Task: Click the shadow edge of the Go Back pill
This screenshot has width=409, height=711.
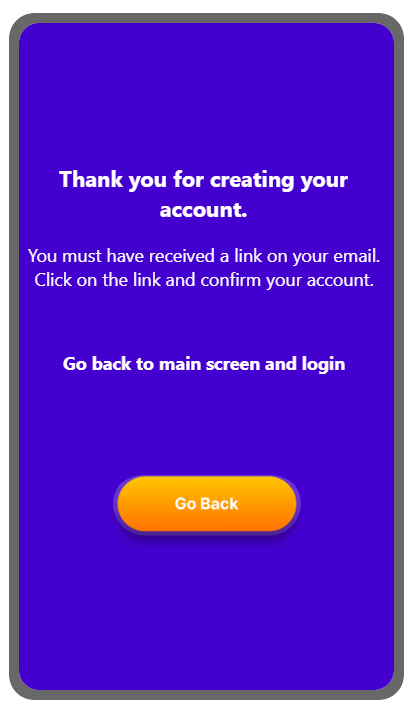Action: [206, 535]
